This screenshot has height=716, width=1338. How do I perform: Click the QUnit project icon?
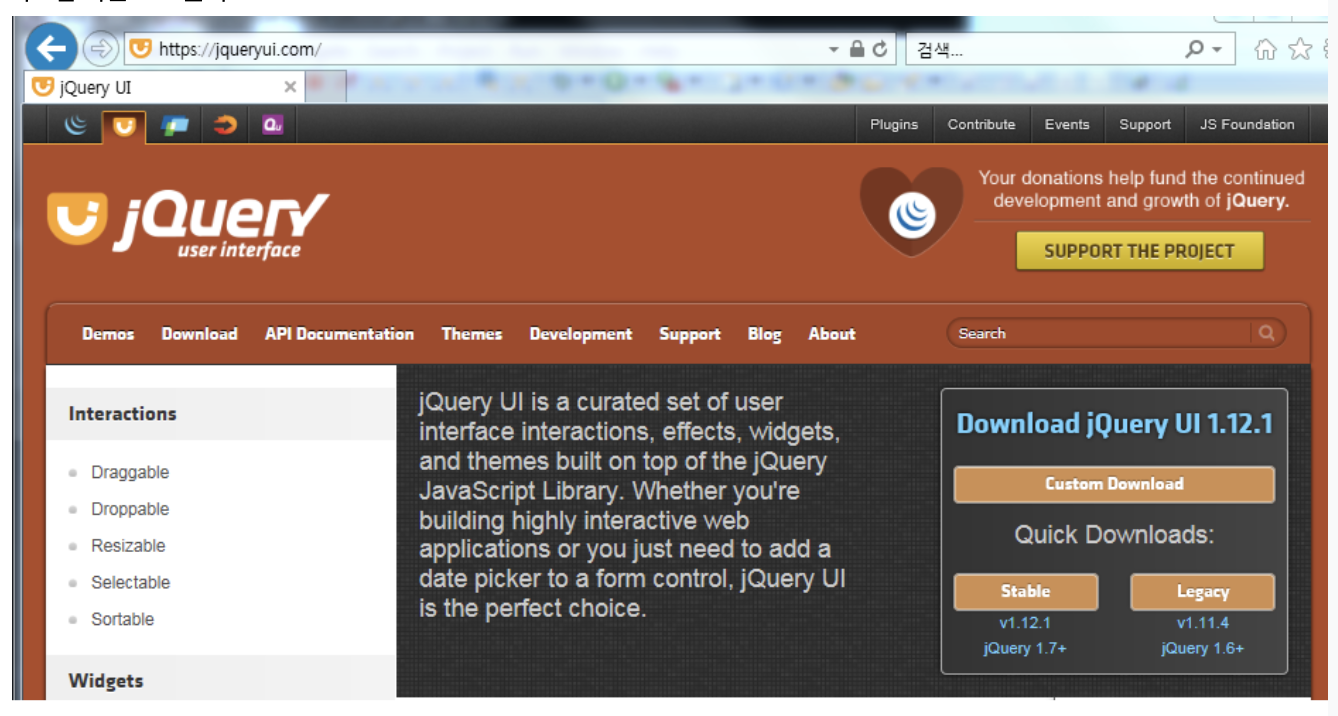272,125
